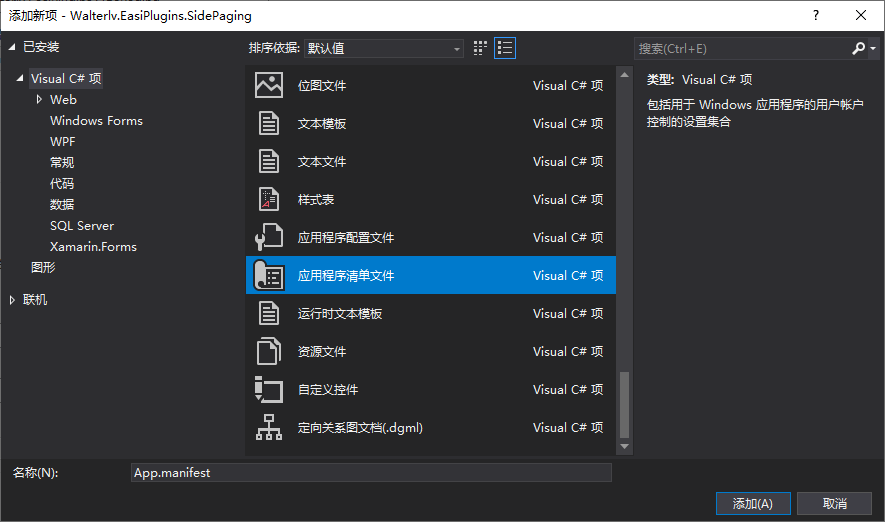
Task: Select the text template (文本模板) icon
Action: coord(268,124)
